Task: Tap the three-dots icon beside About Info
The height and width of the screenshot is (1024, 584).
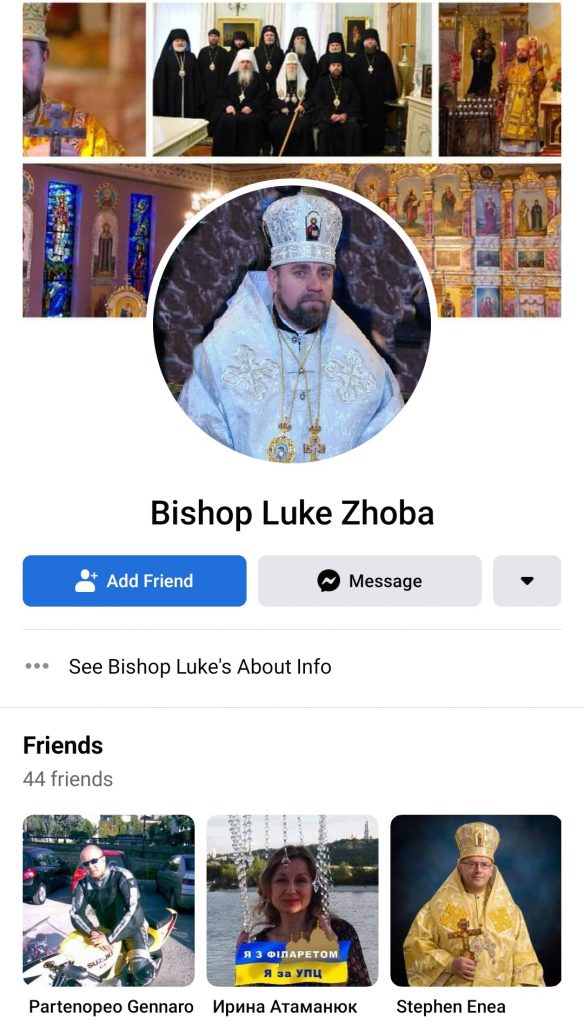Action: point(37,667)
